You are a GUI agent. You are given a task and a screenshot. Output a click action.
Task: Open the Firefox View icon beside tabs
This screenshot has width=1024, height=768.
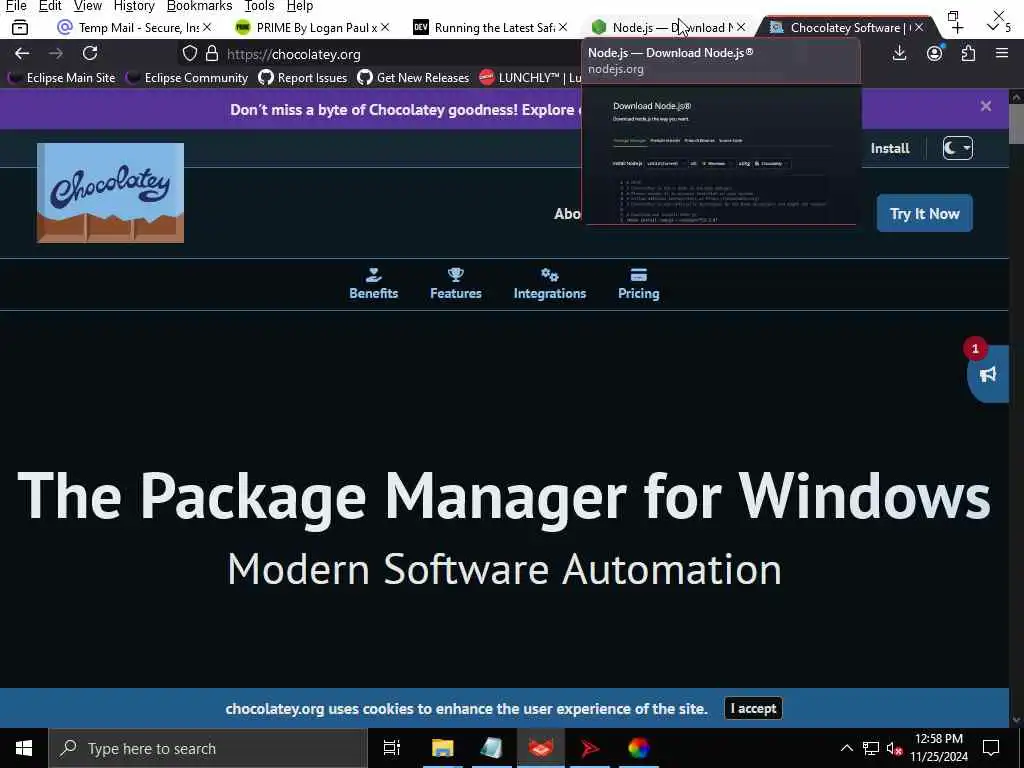tap(20, 27)
